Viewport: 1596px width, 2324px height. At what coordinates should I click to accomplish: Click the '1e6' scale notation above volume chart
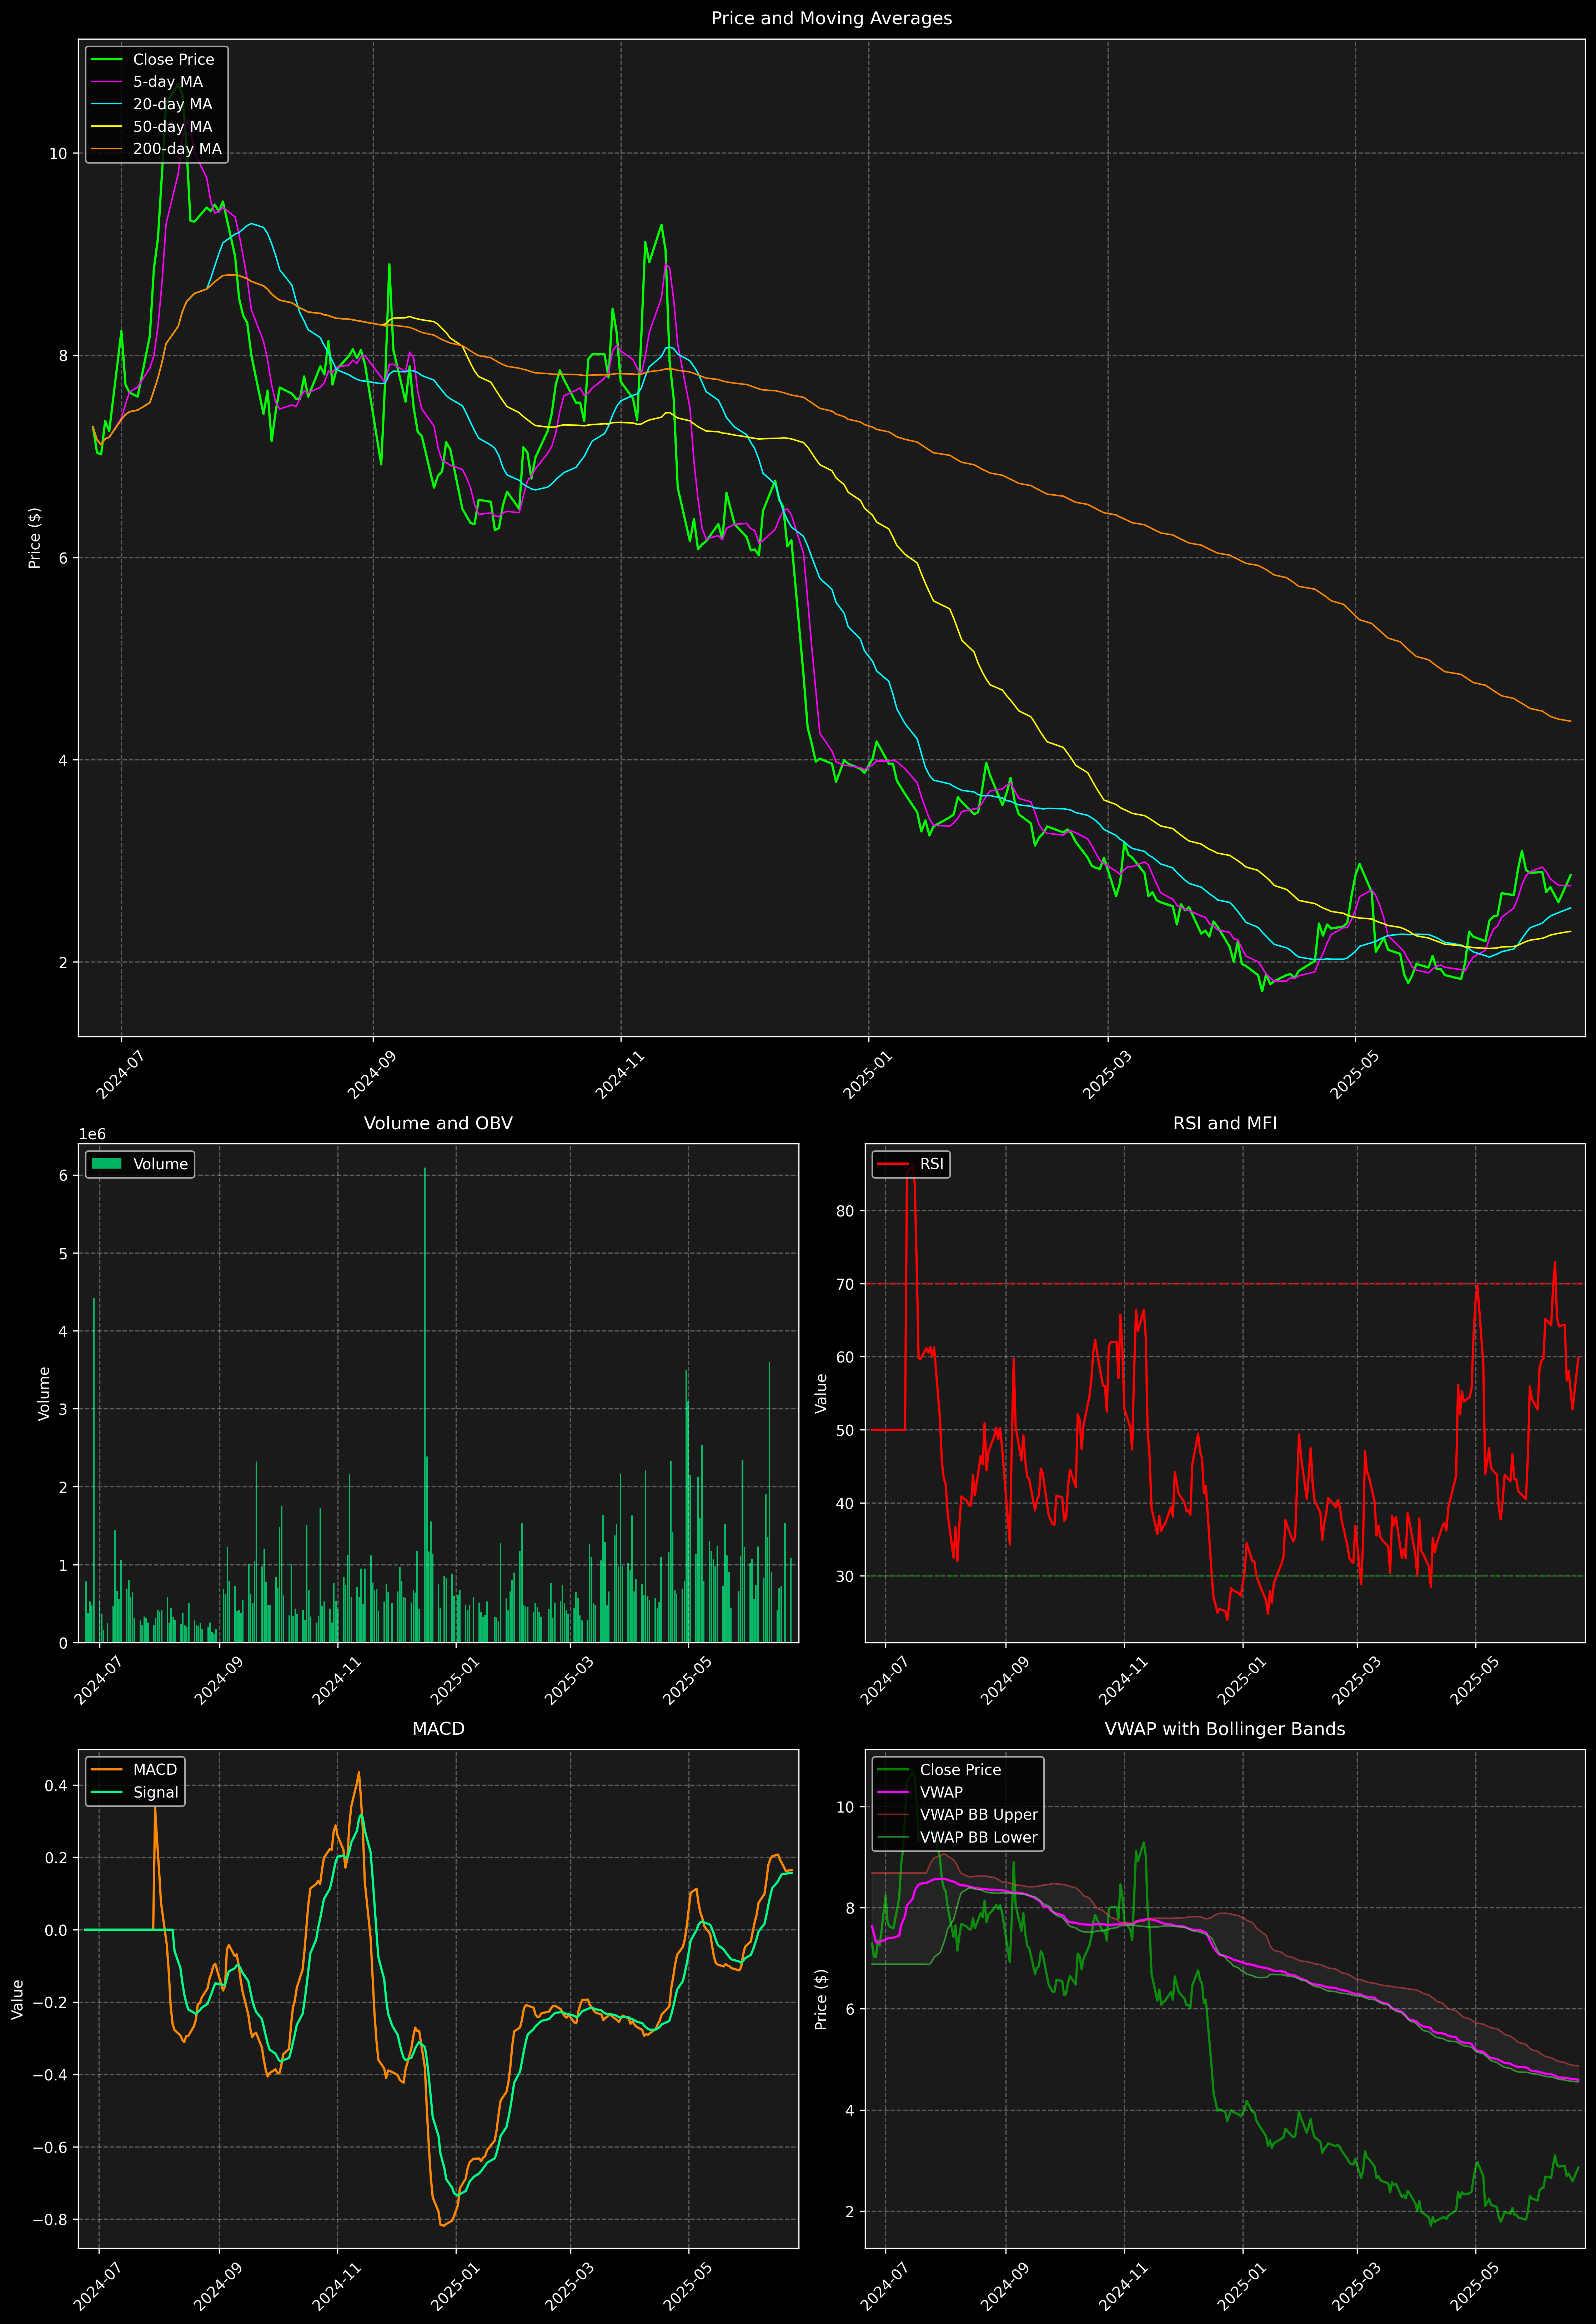click(92, 1135)
